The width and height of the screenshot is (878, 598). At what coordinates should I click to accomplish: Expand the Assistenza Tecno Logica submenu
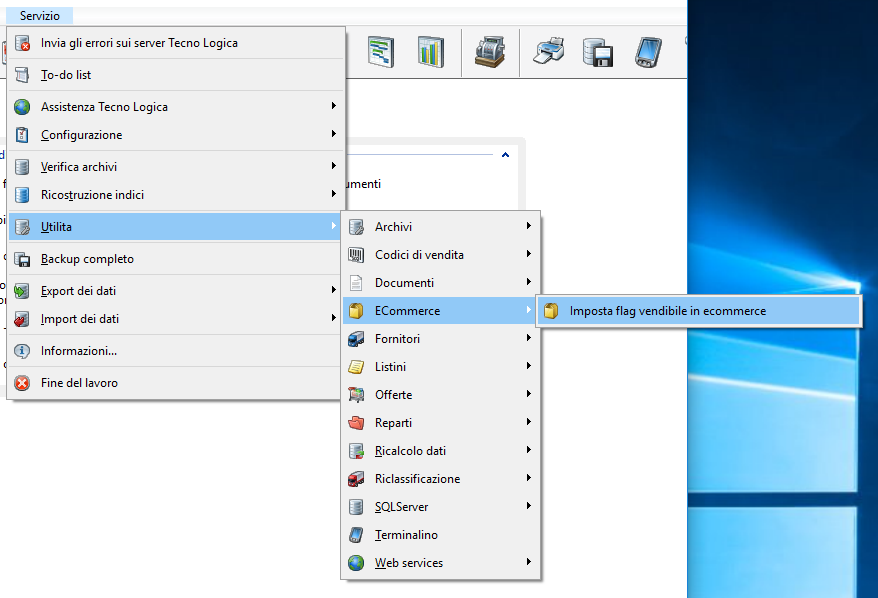click(x=104, y=107)
